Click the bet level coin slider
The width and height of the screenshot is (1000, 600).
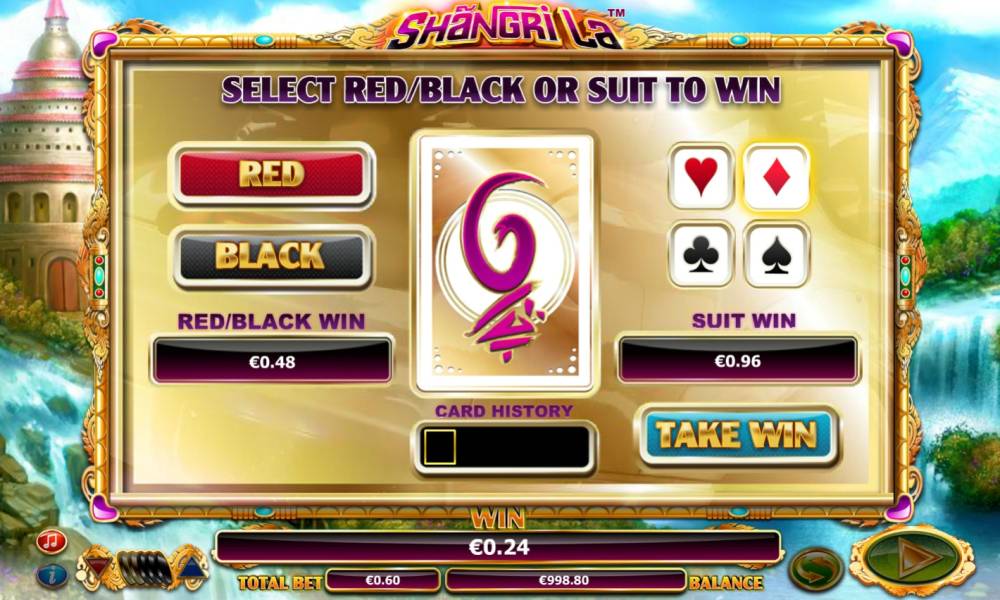[145, 568]
